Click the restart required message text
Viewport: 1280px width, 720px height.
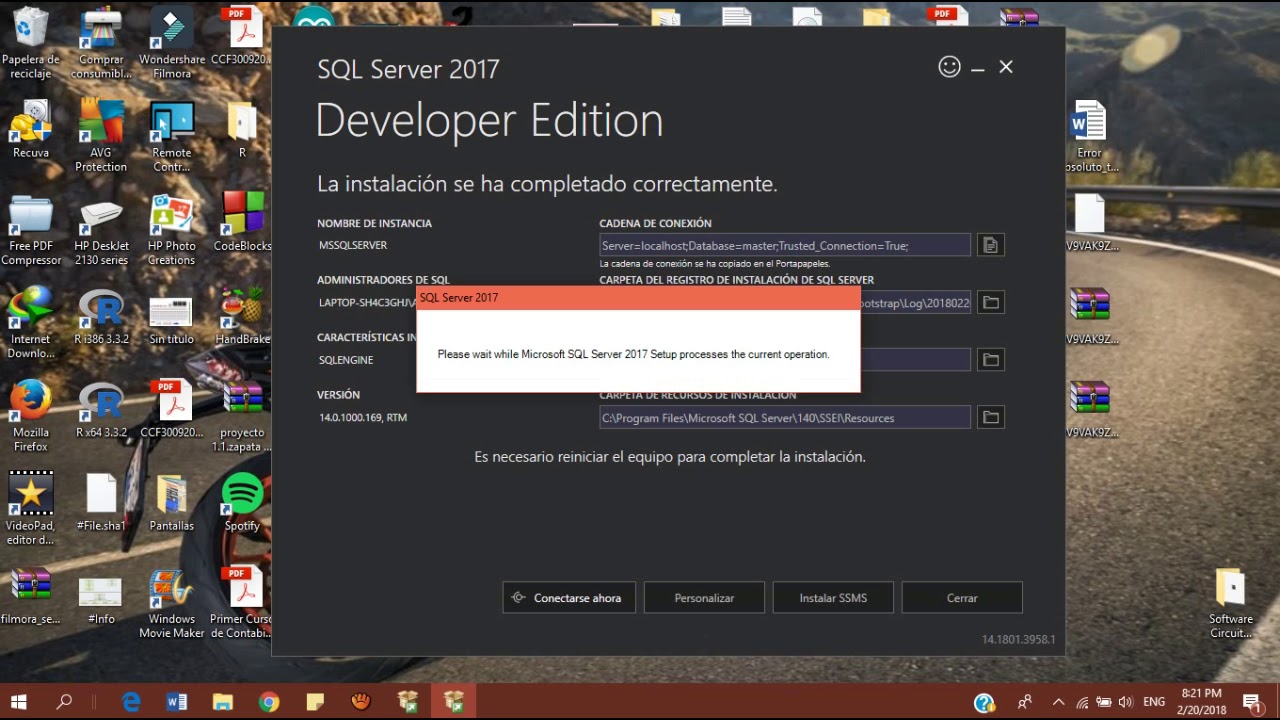coord(670,456)
